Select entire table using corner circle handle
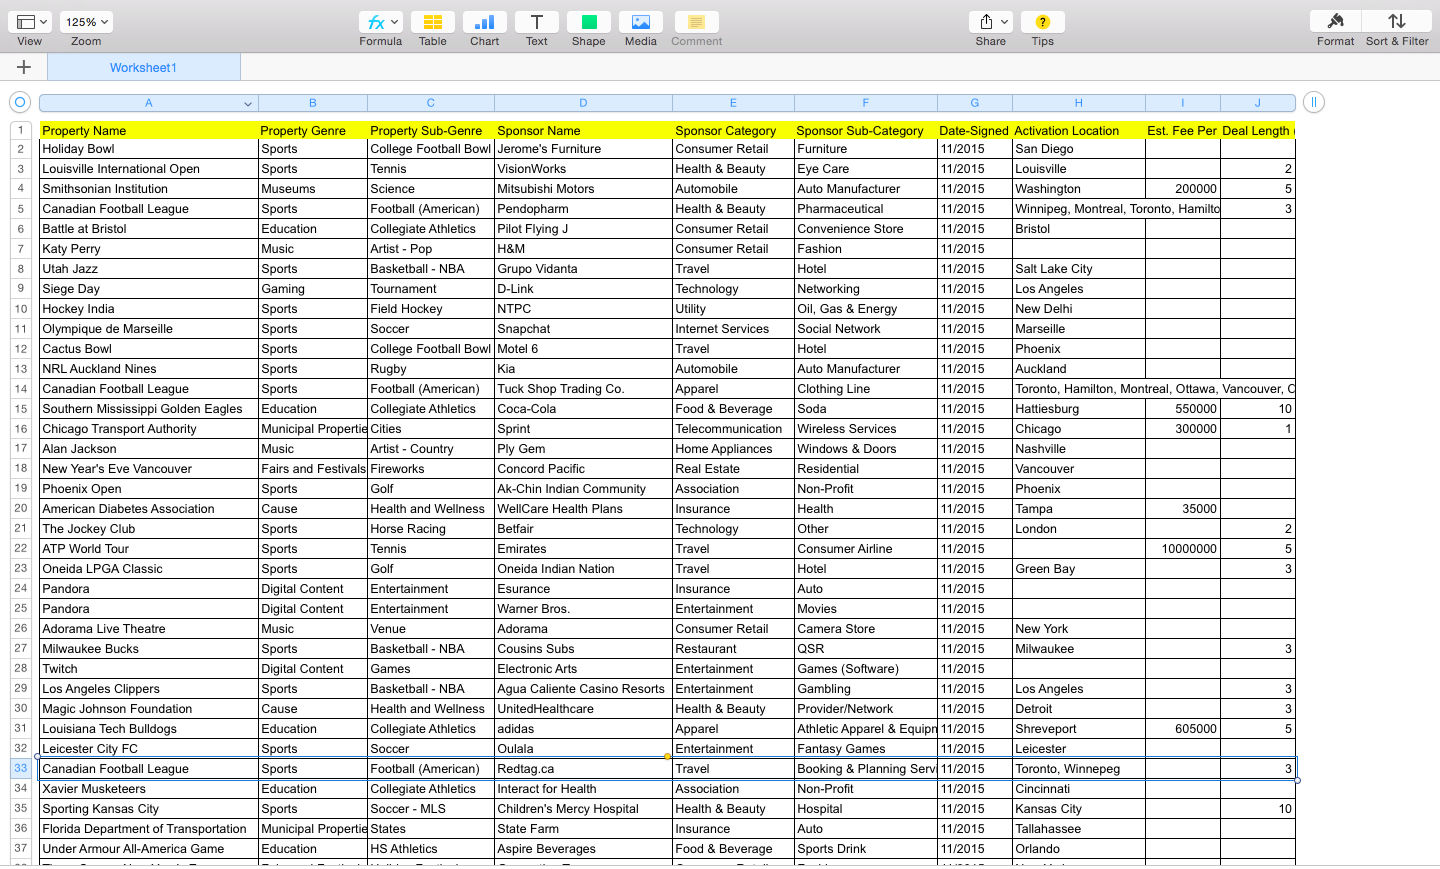 click(19, 102)
